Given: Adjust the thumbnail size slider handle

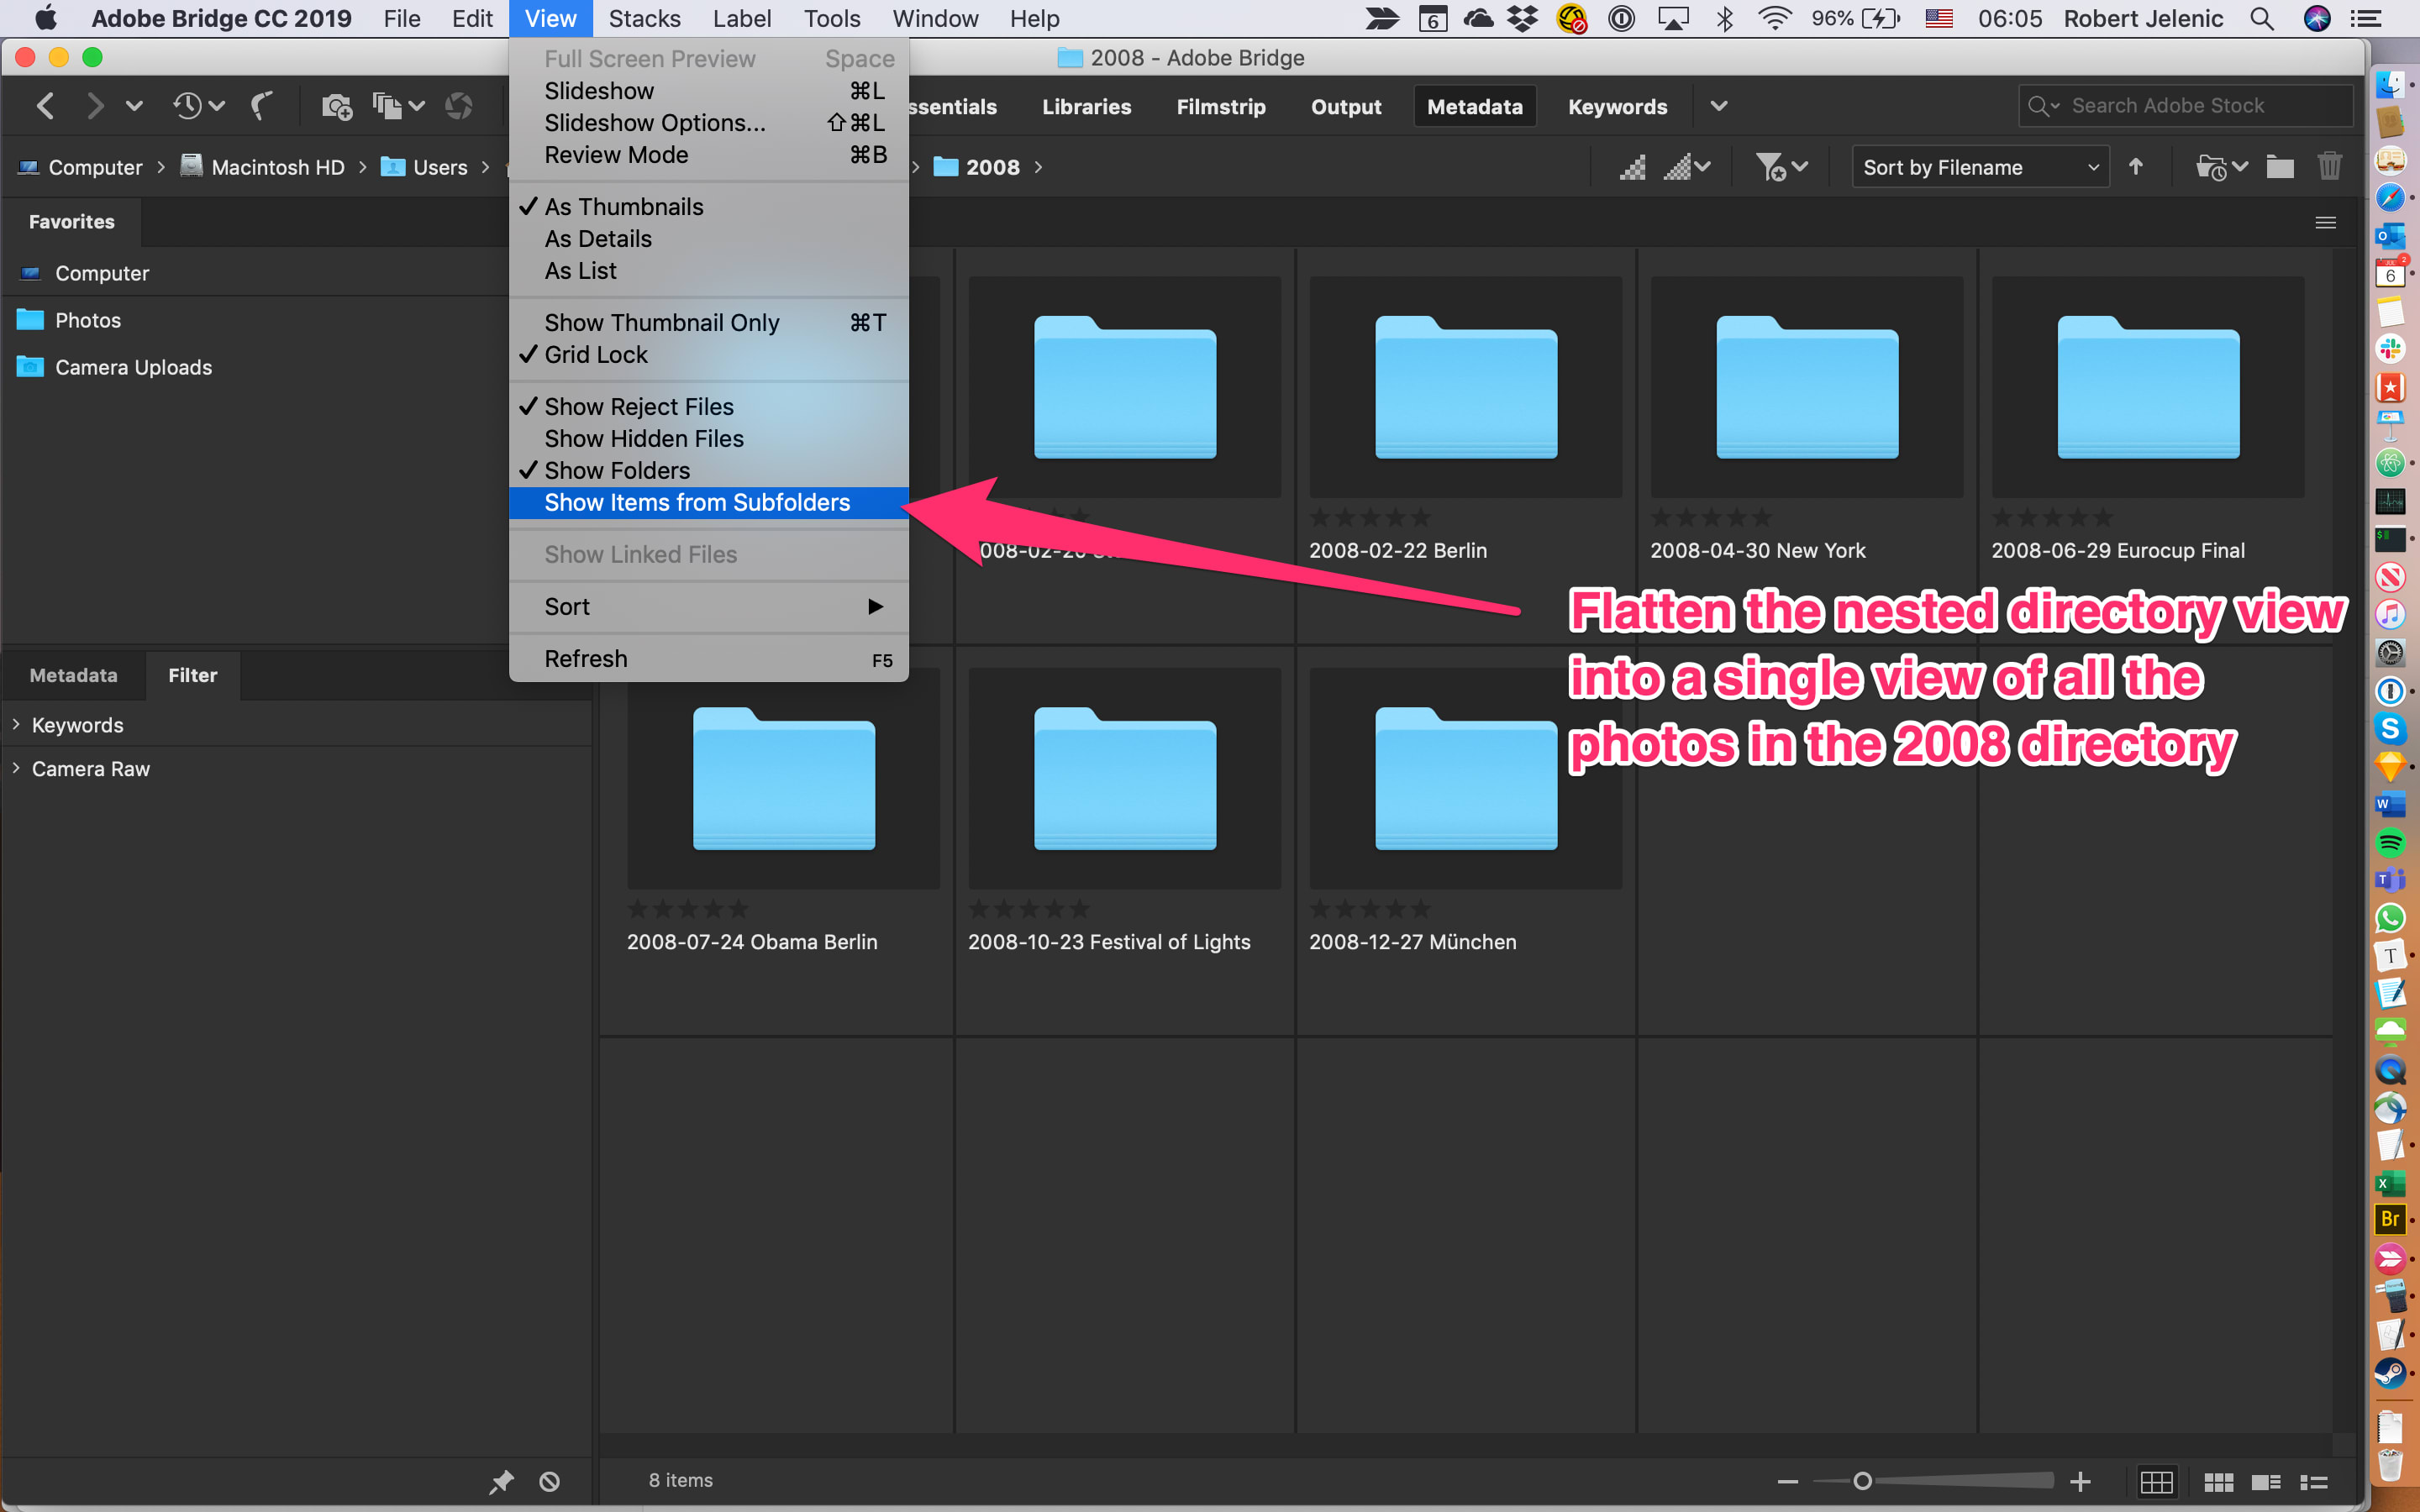Looking at the screenshot, I should tap(1862, 1481).
